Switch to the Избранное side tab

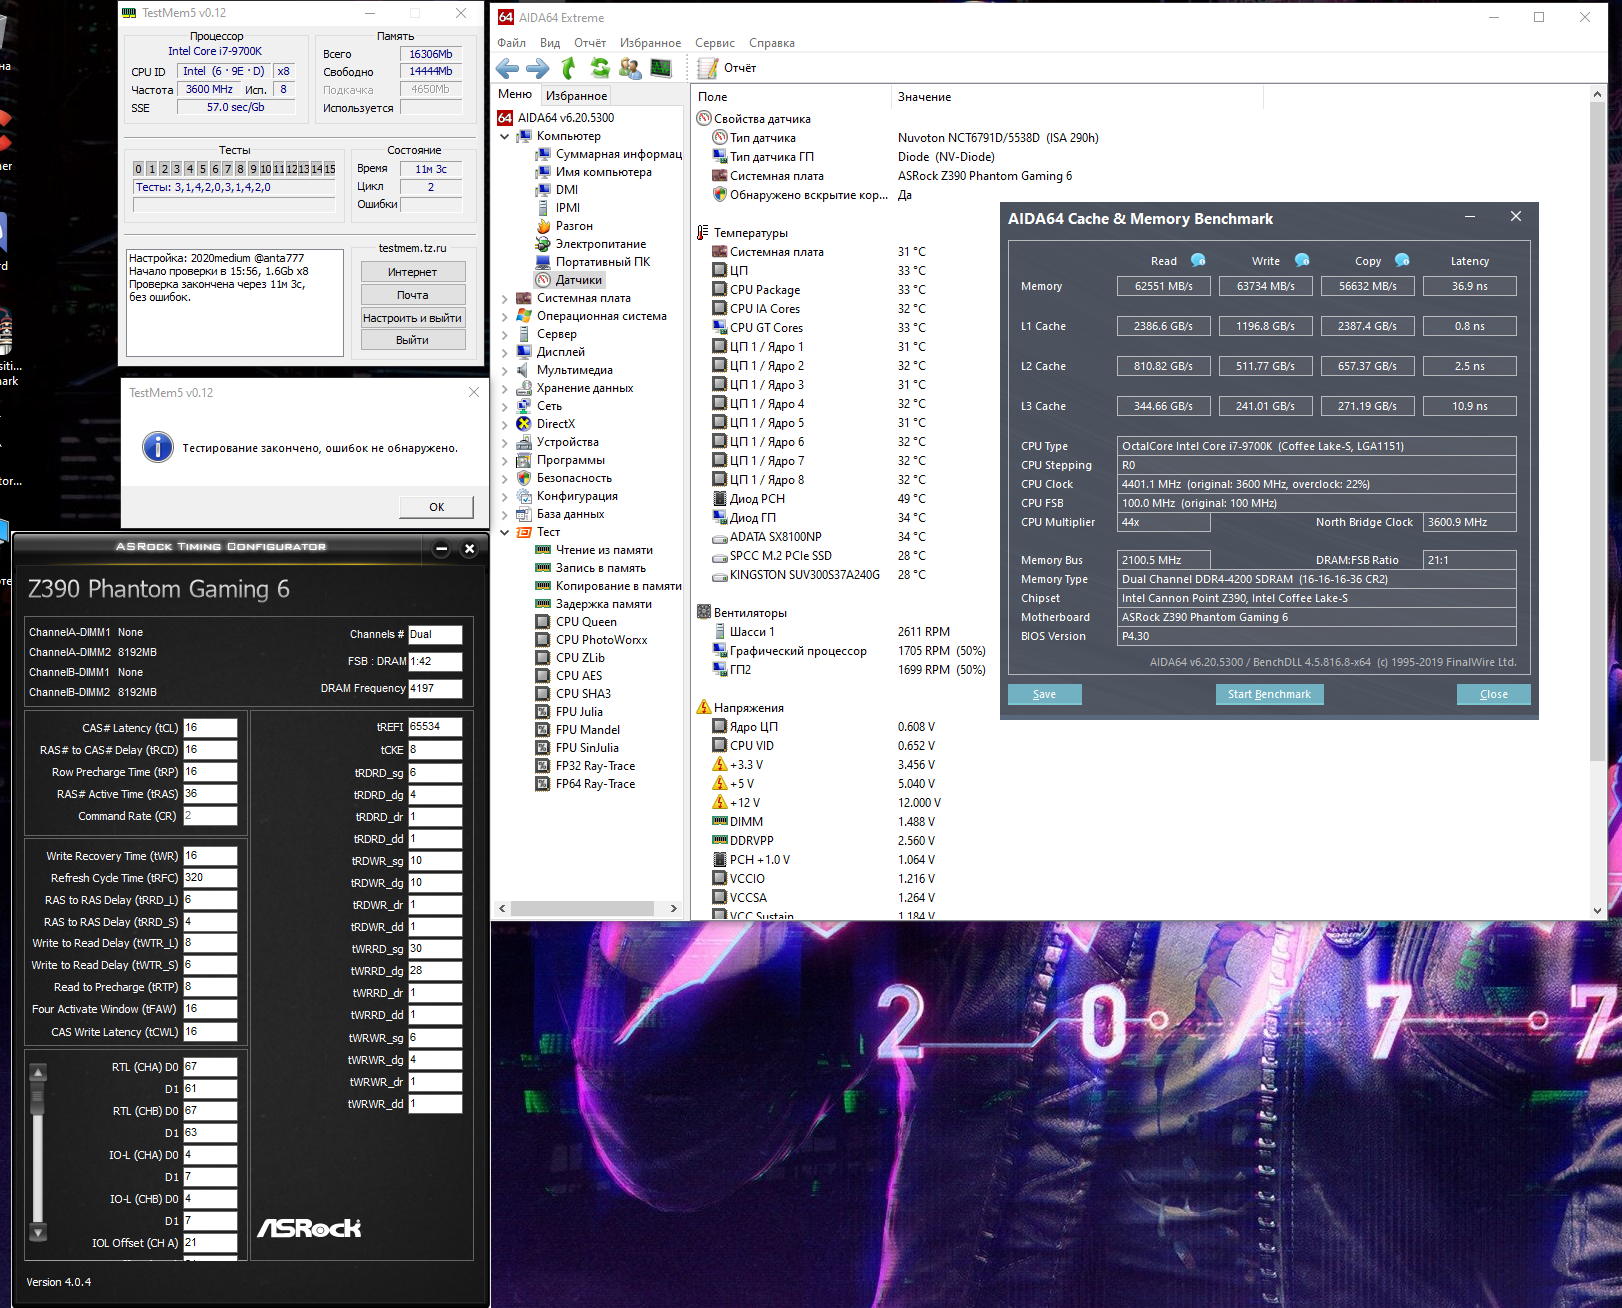pos(576,96)
